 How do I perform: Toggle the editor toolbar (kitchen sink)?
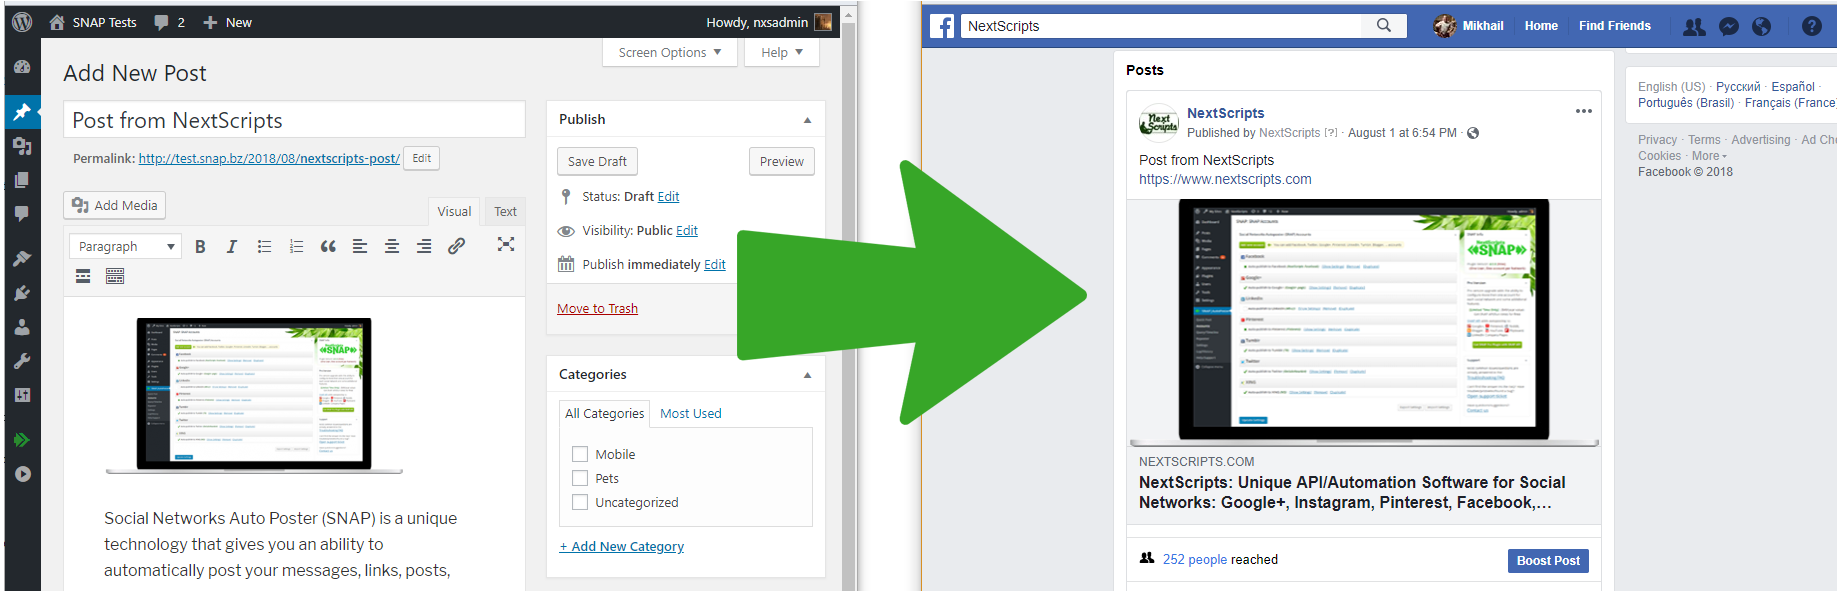[x=115, y=277]
